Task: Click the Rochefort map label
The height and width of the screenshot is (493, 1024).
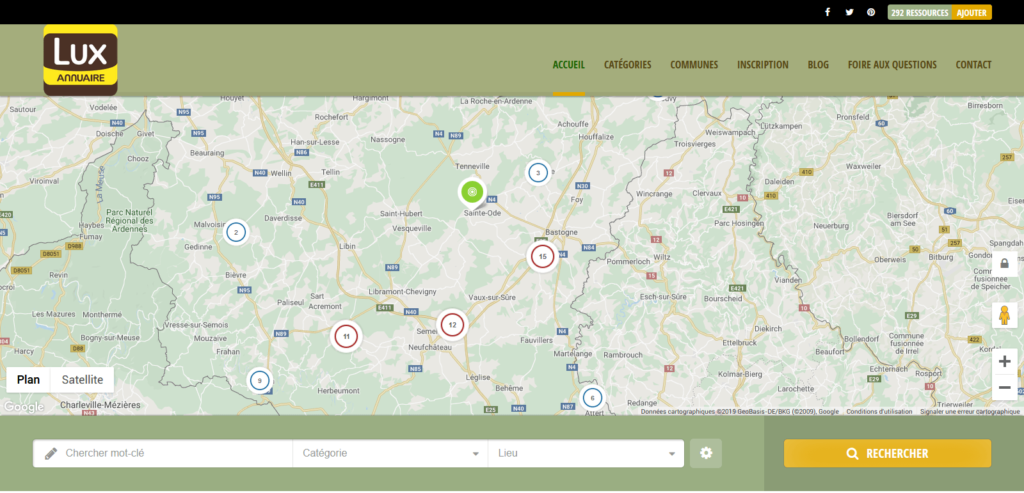Action: 332,117
